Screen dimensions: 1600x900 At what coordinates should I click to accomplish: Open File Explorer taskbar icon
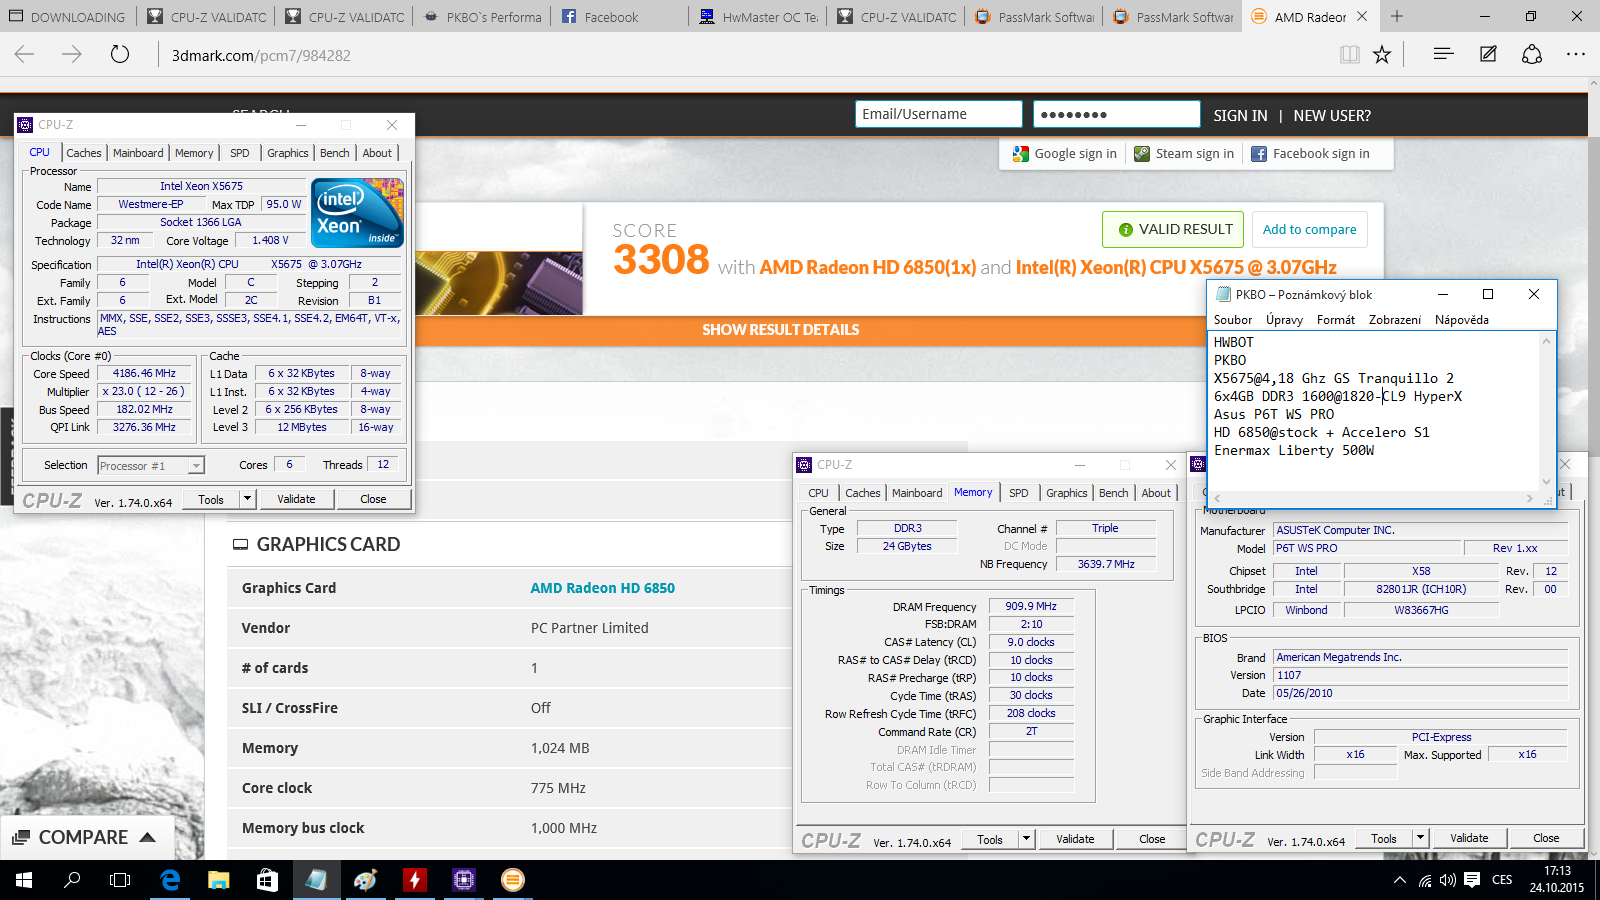tap(218, 880)
